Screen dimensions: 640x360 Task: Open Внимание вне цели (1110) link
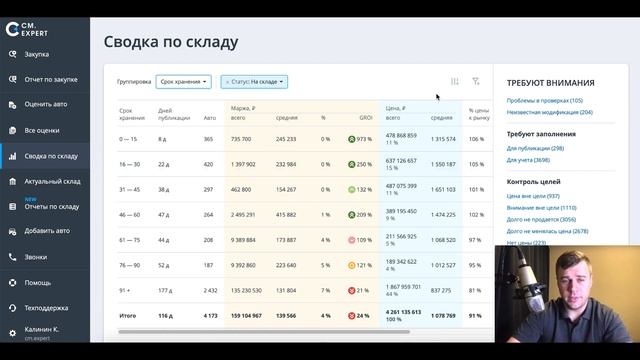[x=541, y=208]
